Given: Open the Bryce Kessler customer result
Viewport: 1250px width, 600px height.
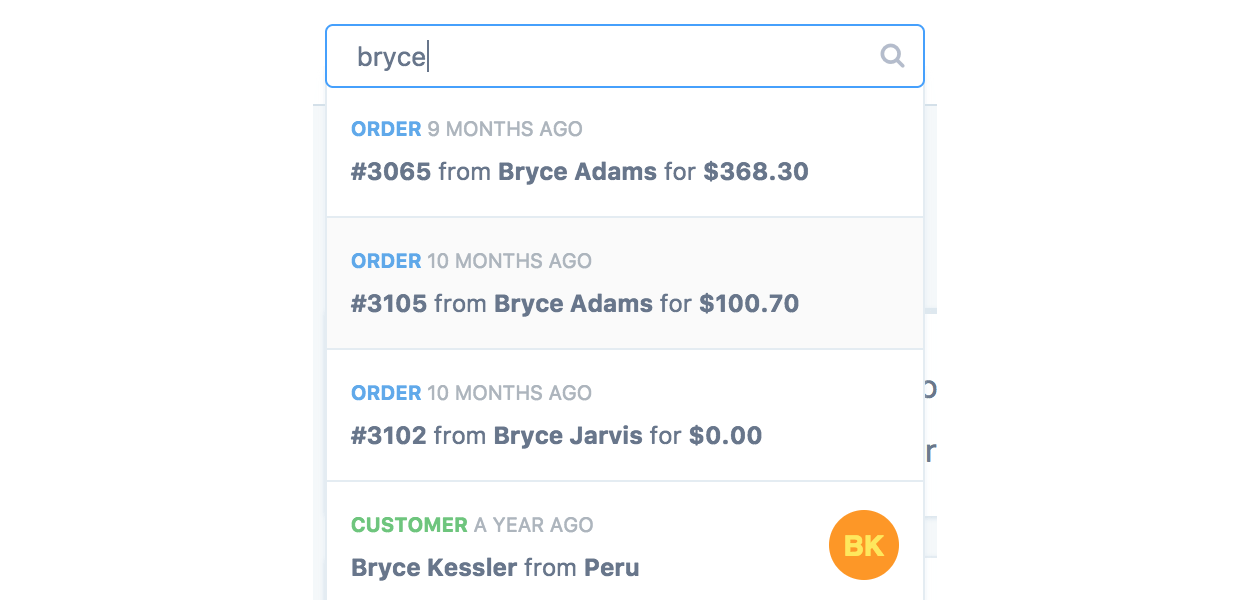Looking at the screenshot, I should click(580, 548).
